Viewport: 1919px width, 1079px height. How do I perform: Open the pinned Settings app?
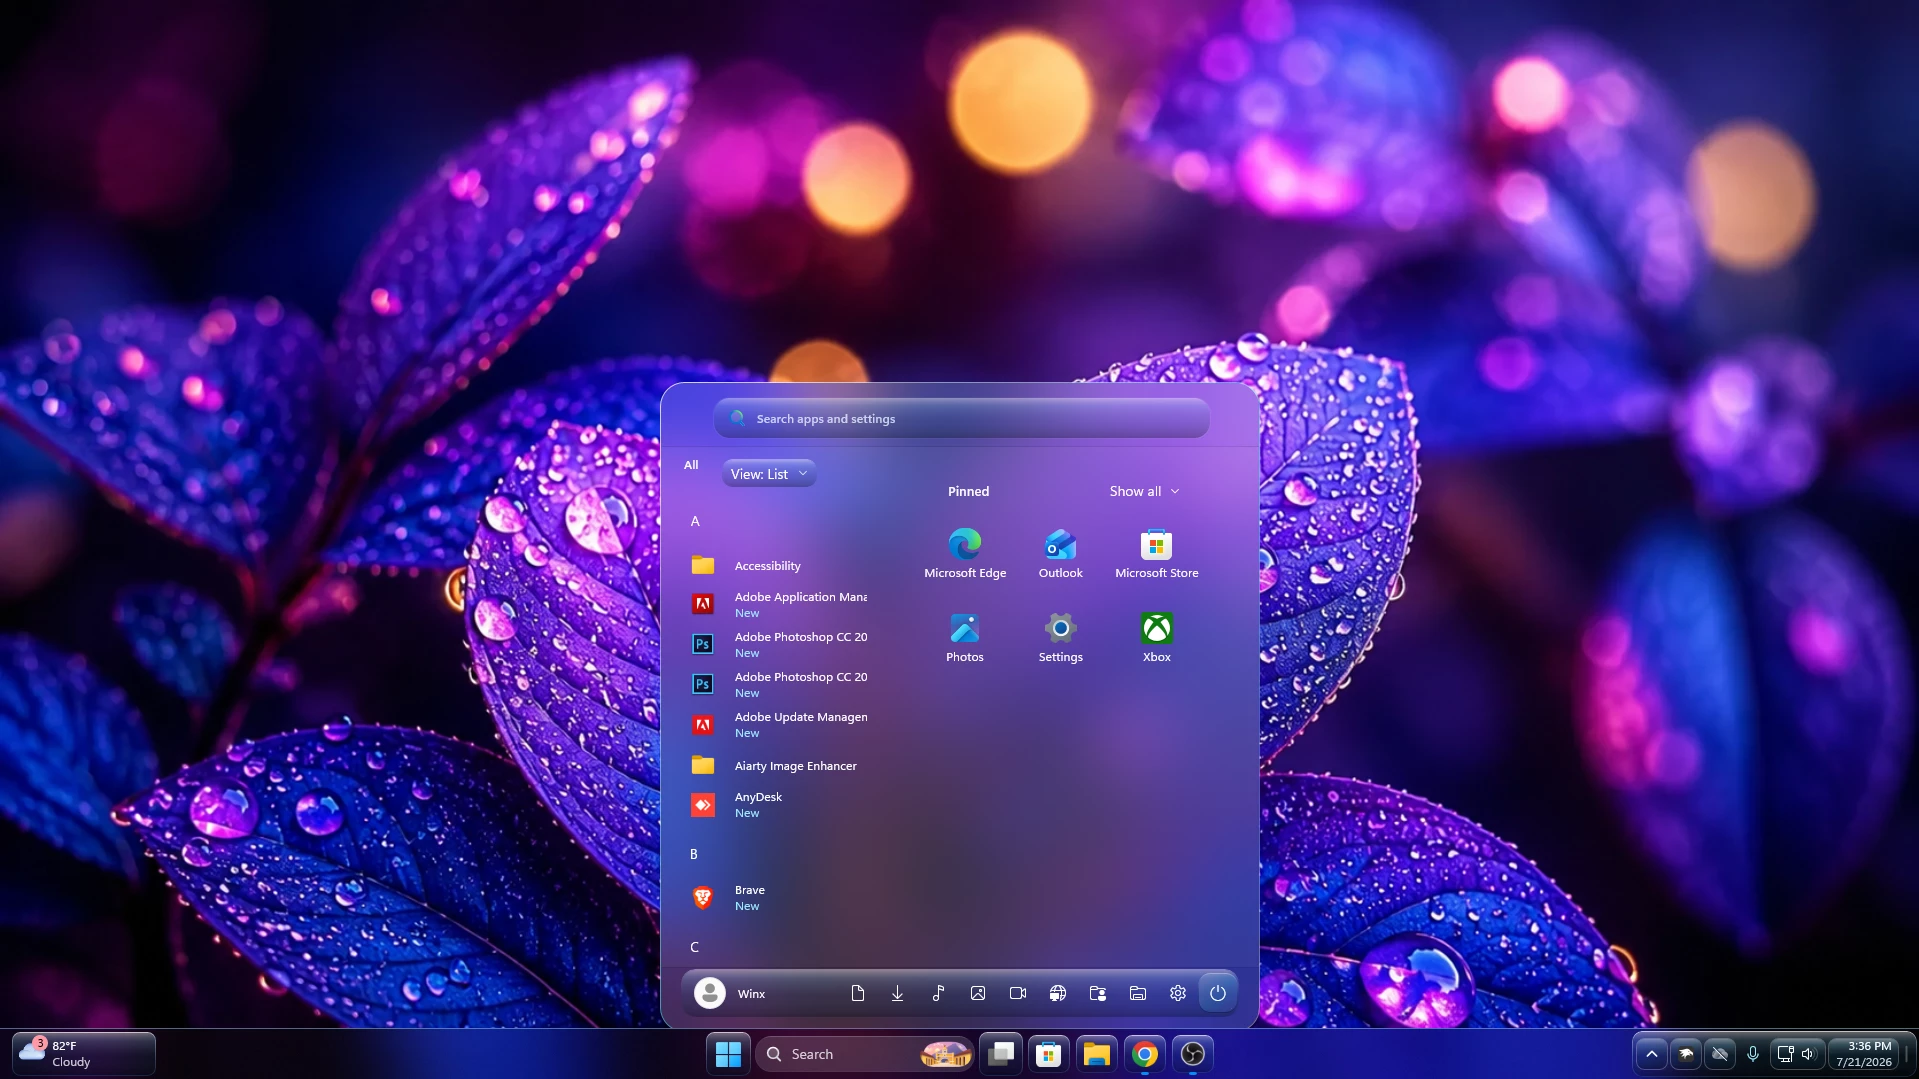(1060, 638)
